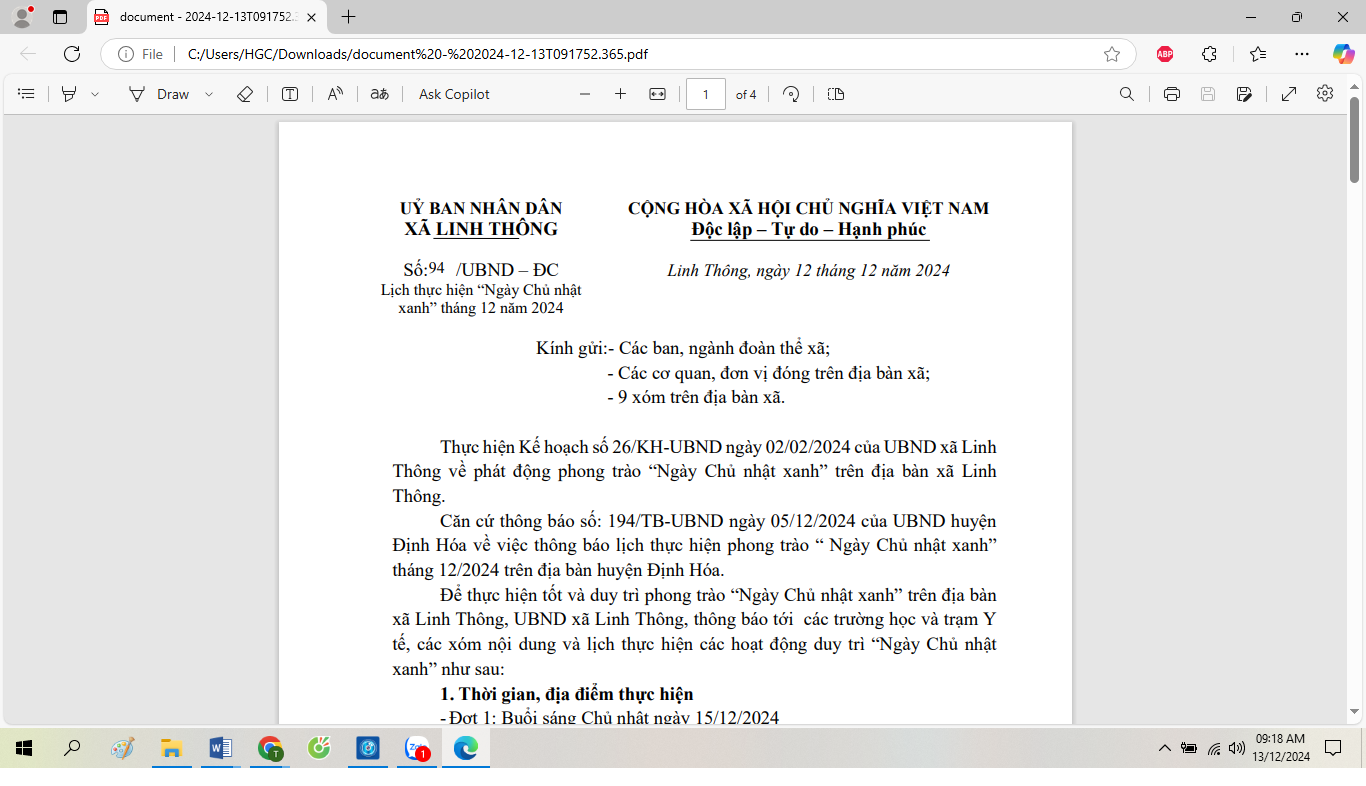This screenshot has width=1366, height=786.
Task: Zoom in with the plus icon
Action: coord(620,94)
